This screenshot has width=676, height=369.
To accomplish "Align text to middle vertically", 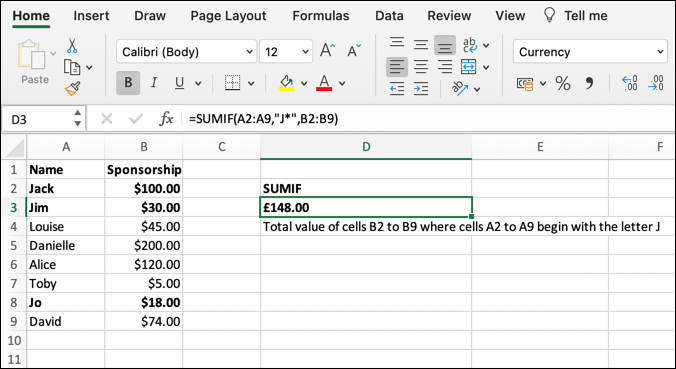I will (421, 45).
